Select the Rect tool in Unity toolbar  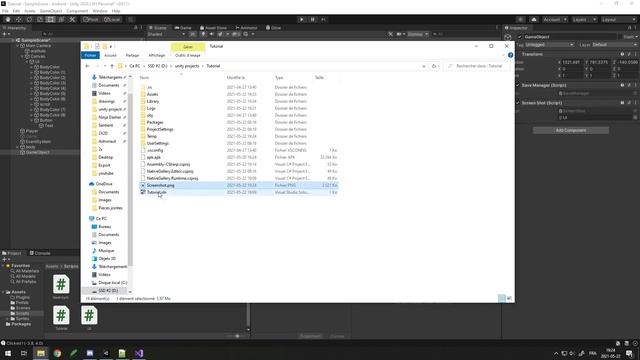(51, 19)
